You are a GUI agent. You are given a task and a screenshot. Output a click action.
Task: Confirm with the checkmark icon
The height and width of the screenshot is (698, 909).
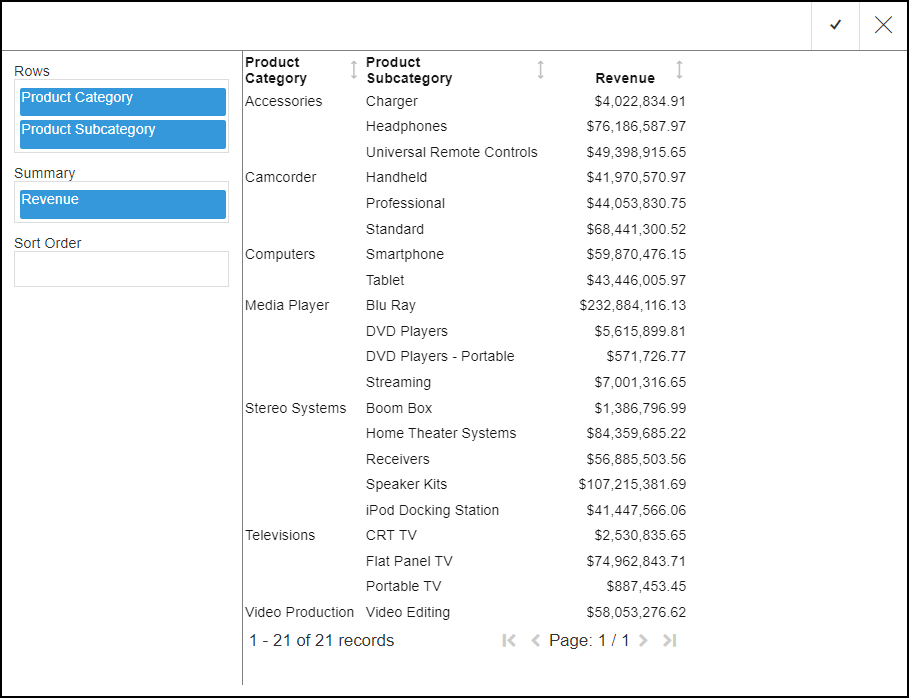(835, 25)
